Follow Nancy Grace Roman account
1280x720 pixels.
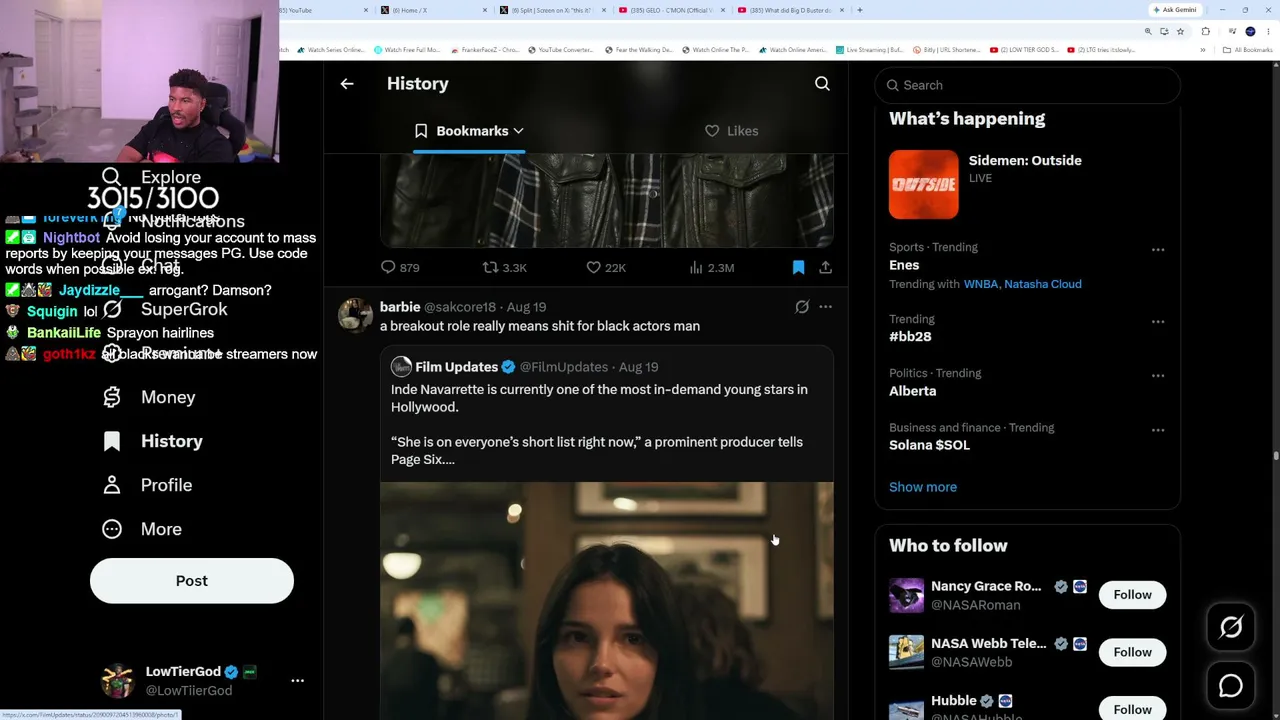(1132, 595)
